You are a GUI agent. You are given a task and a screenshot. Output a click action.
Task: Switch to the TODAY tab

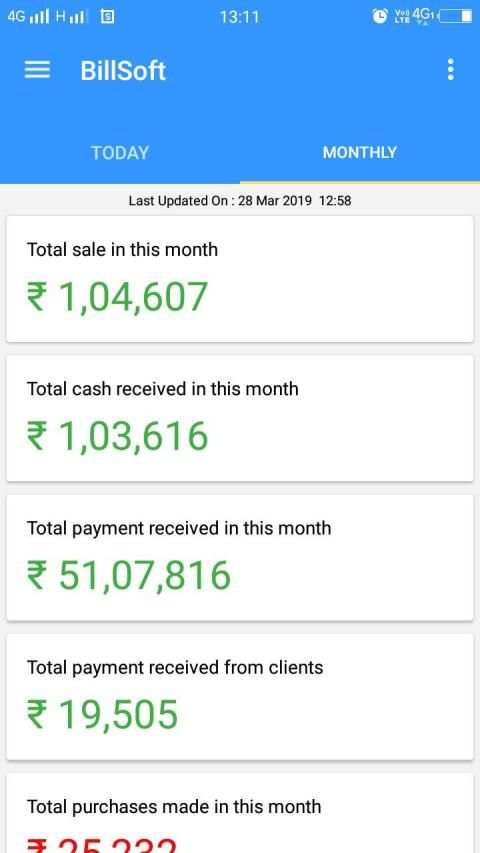click(x=120, y=153)
